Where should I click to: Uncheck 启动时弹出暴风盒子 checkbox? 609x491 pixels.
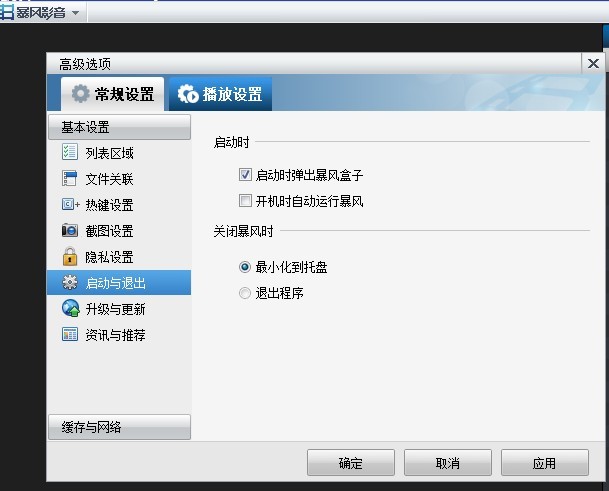(245, 175)
